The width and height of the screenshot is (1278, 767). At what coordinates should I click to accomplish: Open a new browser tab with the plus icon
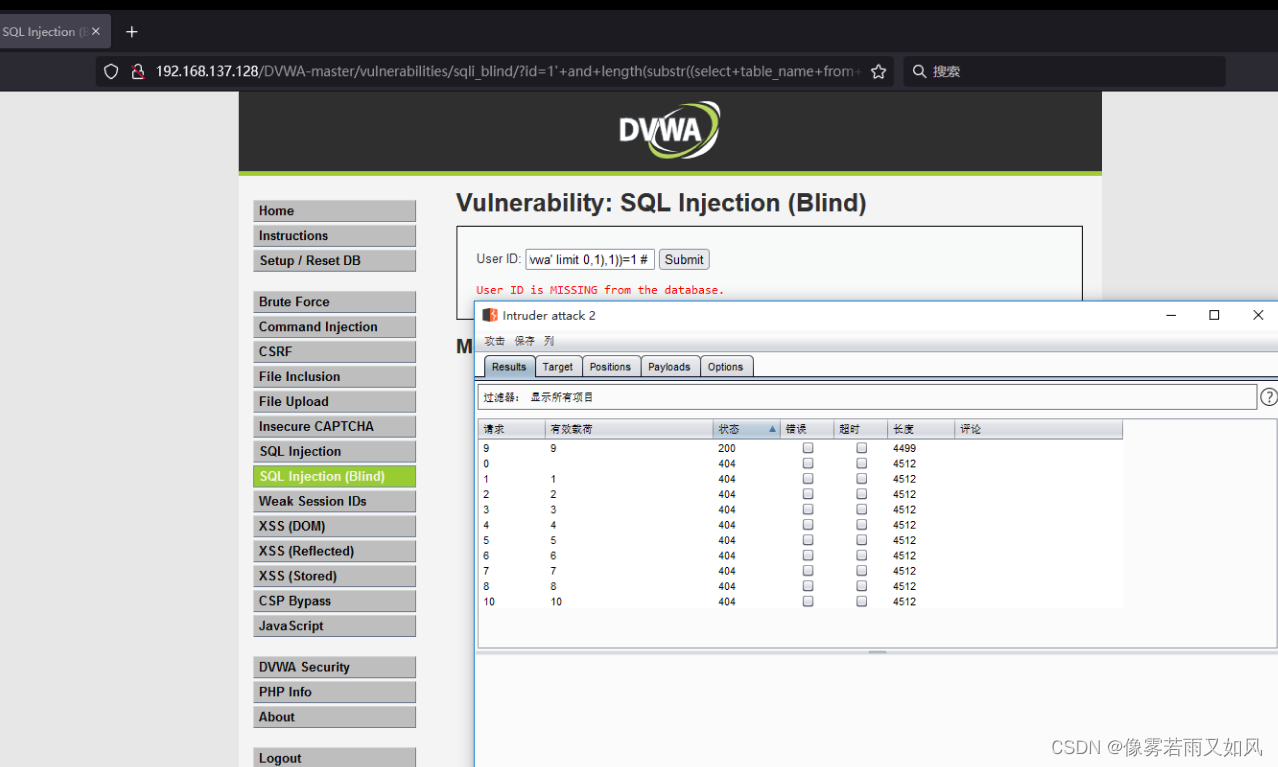coord(131,31)
